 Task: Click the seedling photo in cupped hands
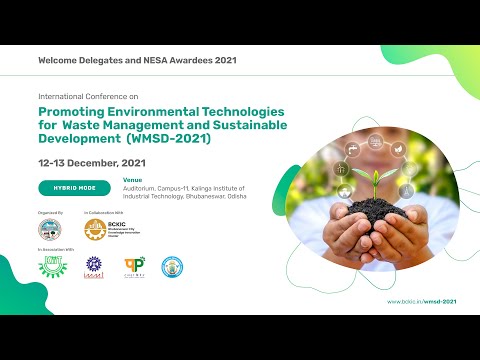(x=373, y=200)
